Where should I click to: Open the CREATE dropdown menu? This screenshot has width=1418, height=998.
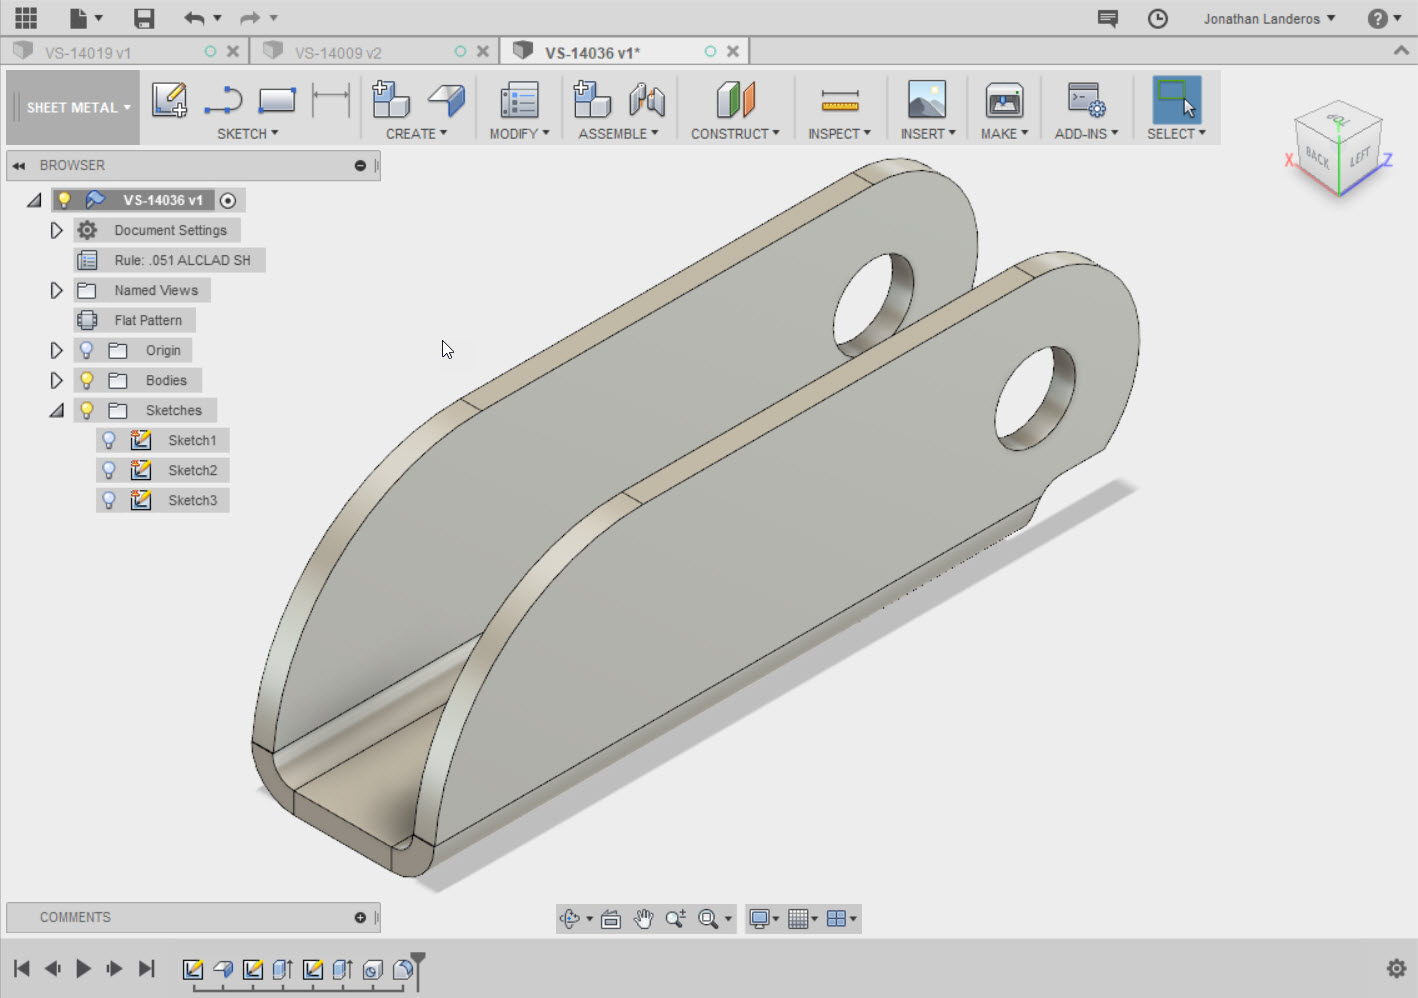(x=417, y=133)
